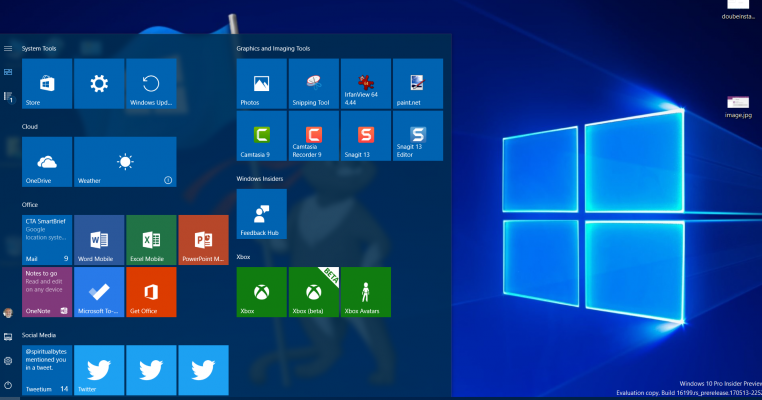The image size is (762, 400).
Task: Open the Snagit 13 tile
Action: pos(366,136)
